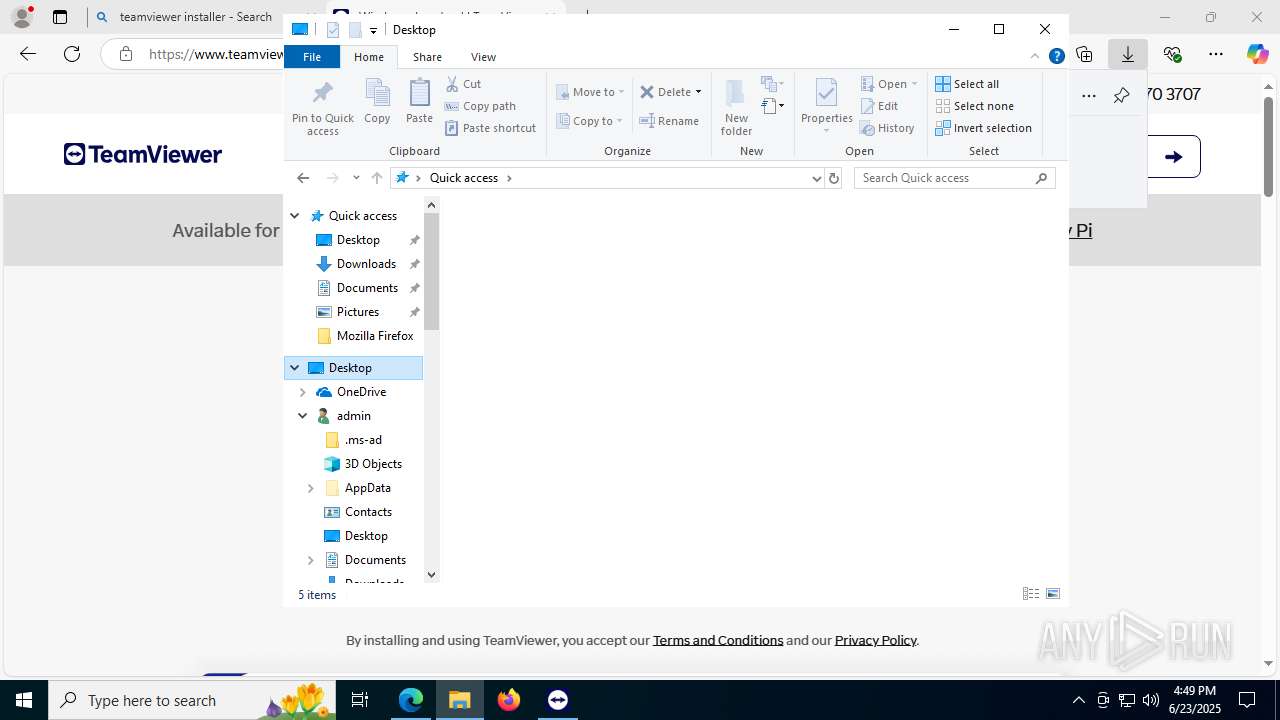Click Quick access in address bar

coord(464,178)
